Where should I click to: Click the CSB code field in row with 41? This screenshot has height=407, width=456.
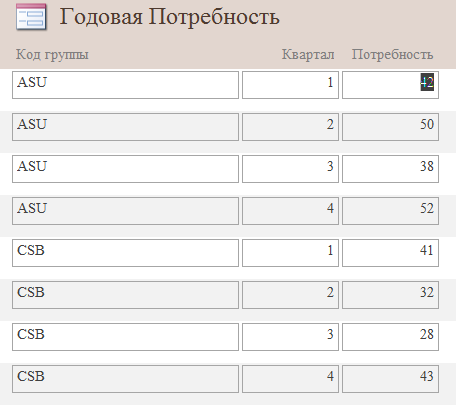(125, 253)
